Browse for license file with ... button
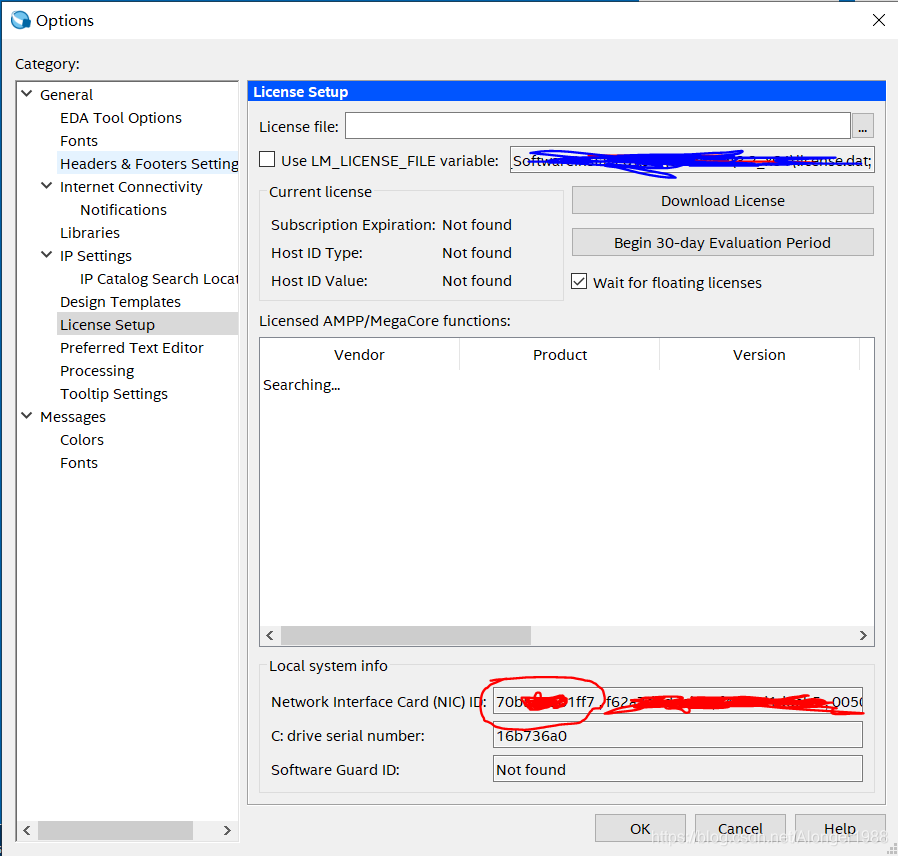The width and height of the screenshot is (898, 856). [x=862, y=125]
